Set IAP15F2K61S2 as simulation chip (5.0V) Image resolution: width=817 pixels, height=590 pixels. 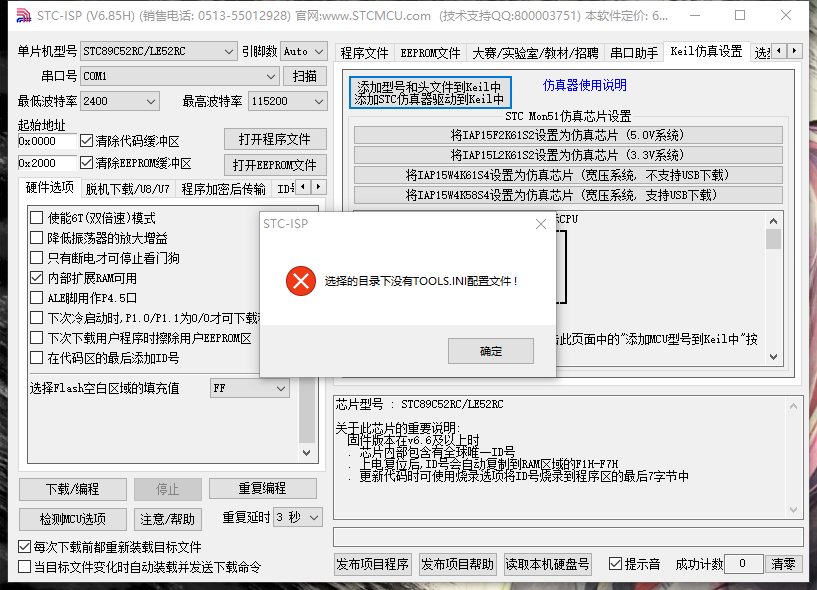click(568, 136)
